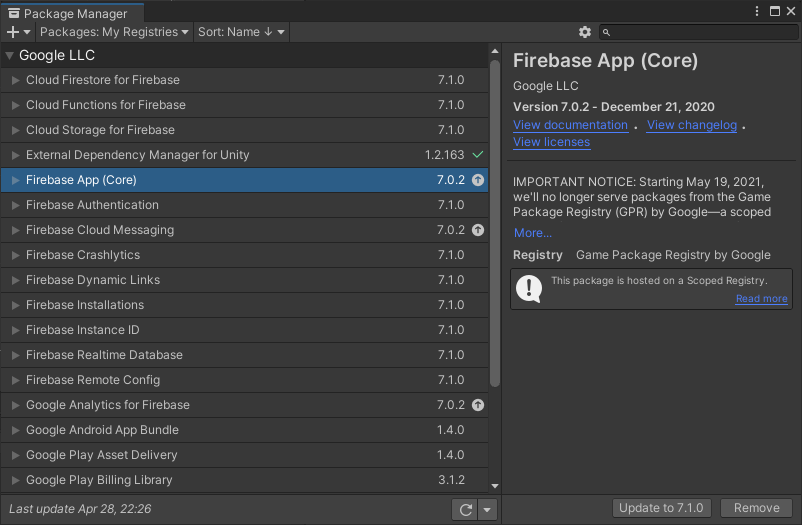Viewport: 802px width, 525px height.
Task: Open Package Manager advanced settings gear
Action: tap(585, 32)
